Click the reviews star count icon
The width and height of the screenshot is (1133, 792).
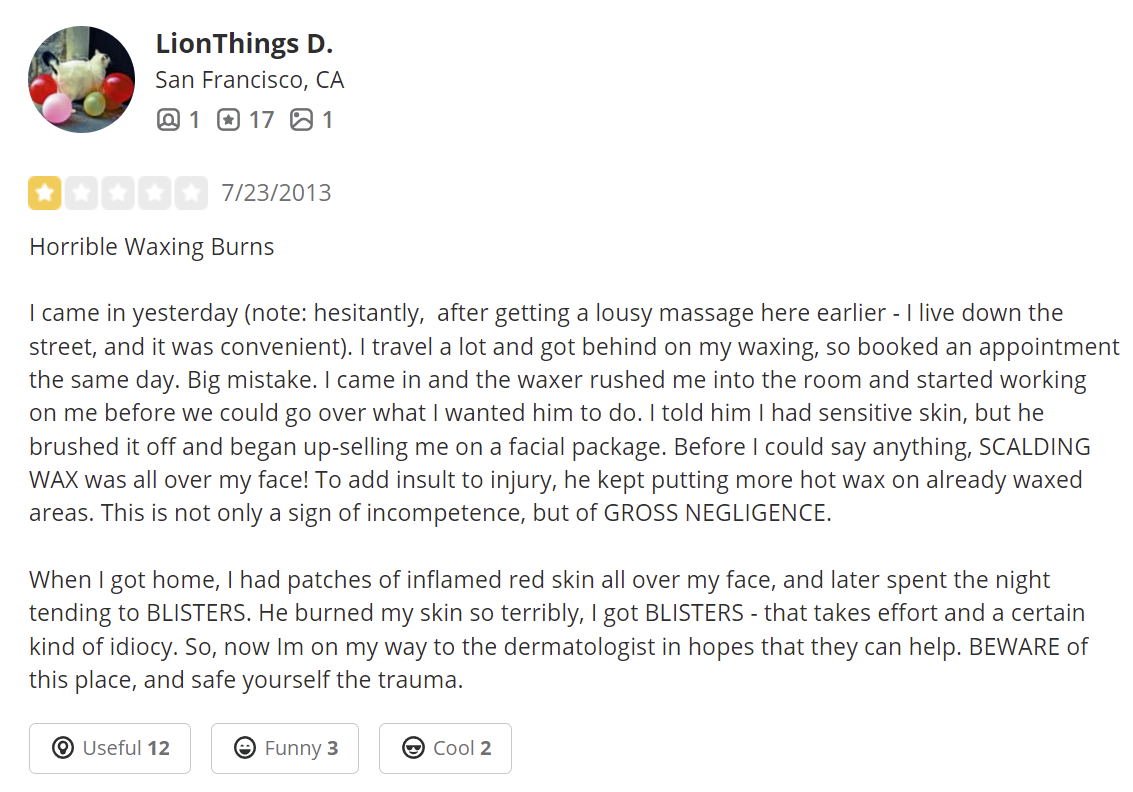(x=228, y=119)
